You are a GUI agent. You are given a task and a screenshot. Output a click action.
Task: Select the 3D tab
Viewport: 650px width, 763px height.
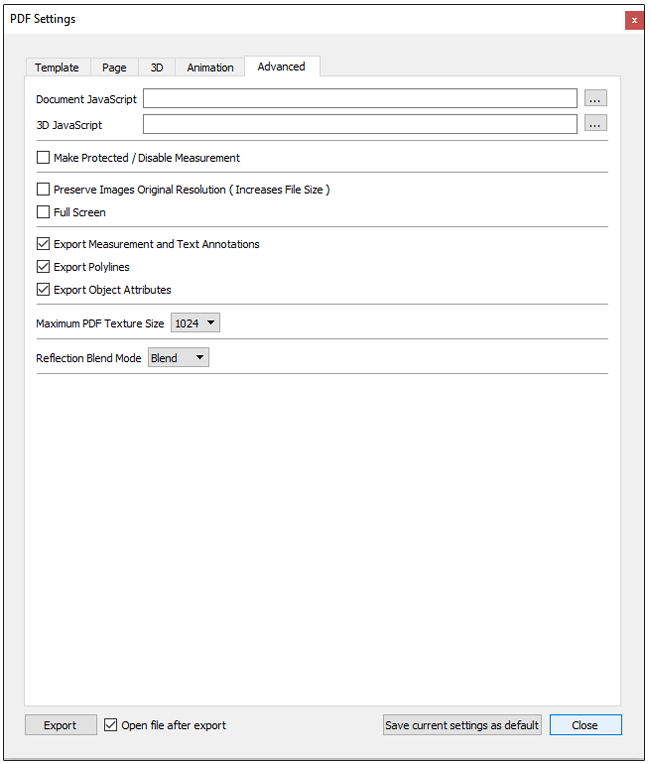tap(157, 68)
